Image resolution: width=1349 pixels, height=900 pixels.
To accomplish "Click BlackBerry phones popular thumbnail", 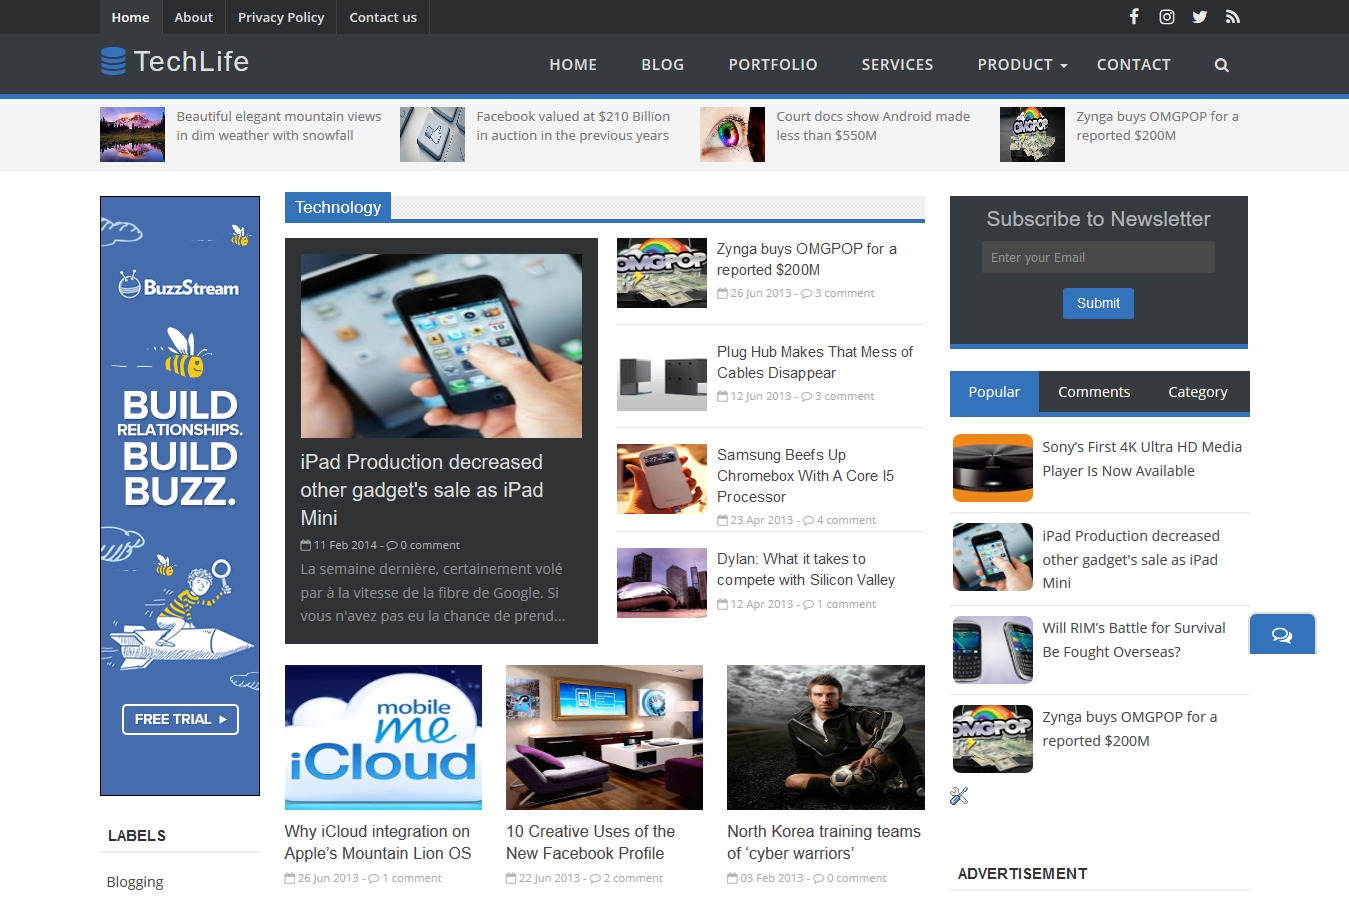I will [x=993, y=650].
